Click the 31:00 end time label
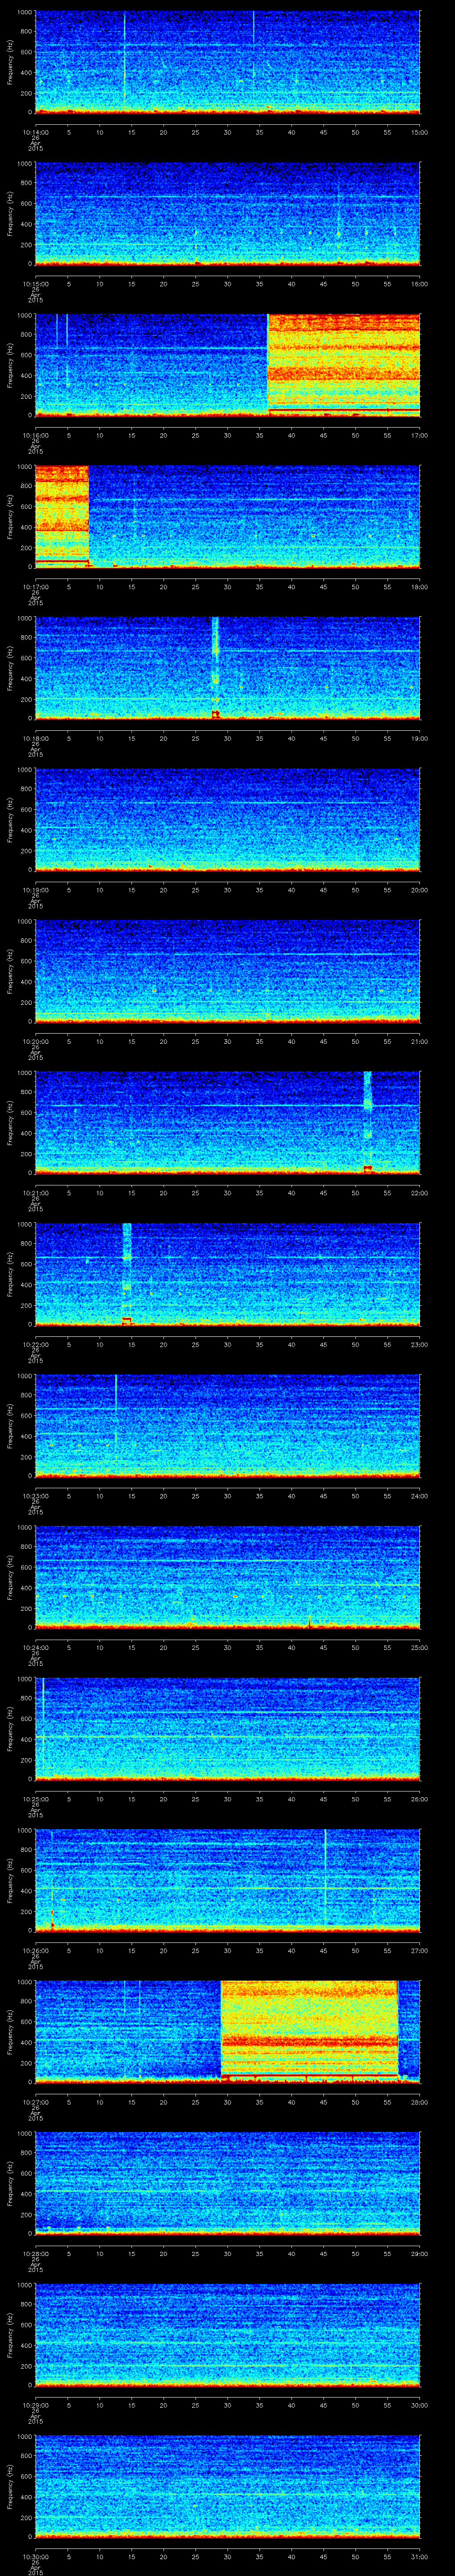This screenshot has height=2576, width=455. click(x=420, y=2556)
